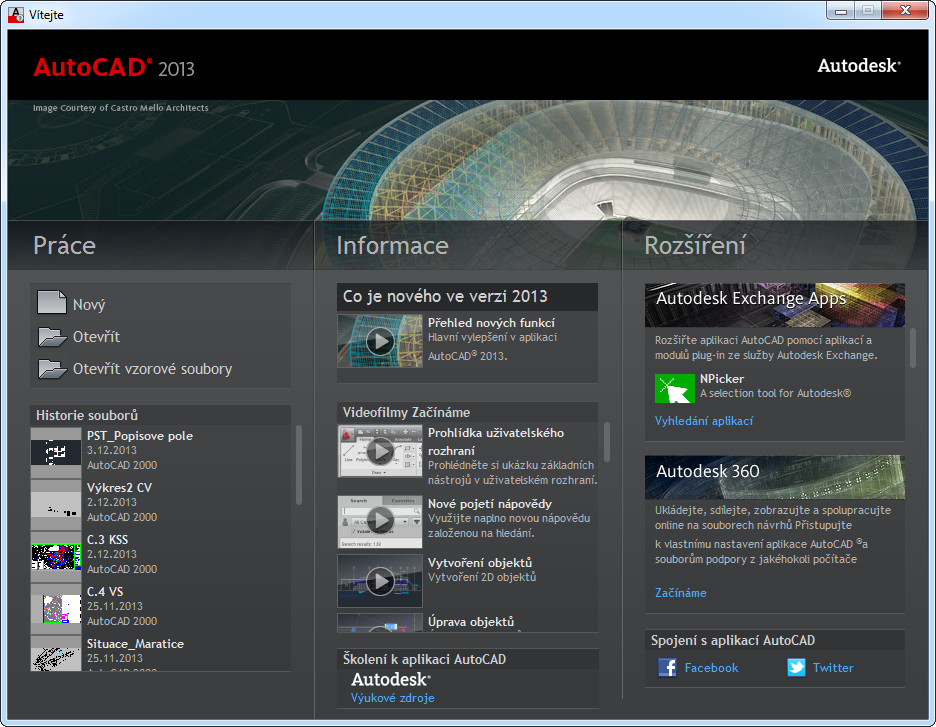Select the C.3 KSS recent file thumbnail
The image size is (936, 727).
(x=56, y=556)
